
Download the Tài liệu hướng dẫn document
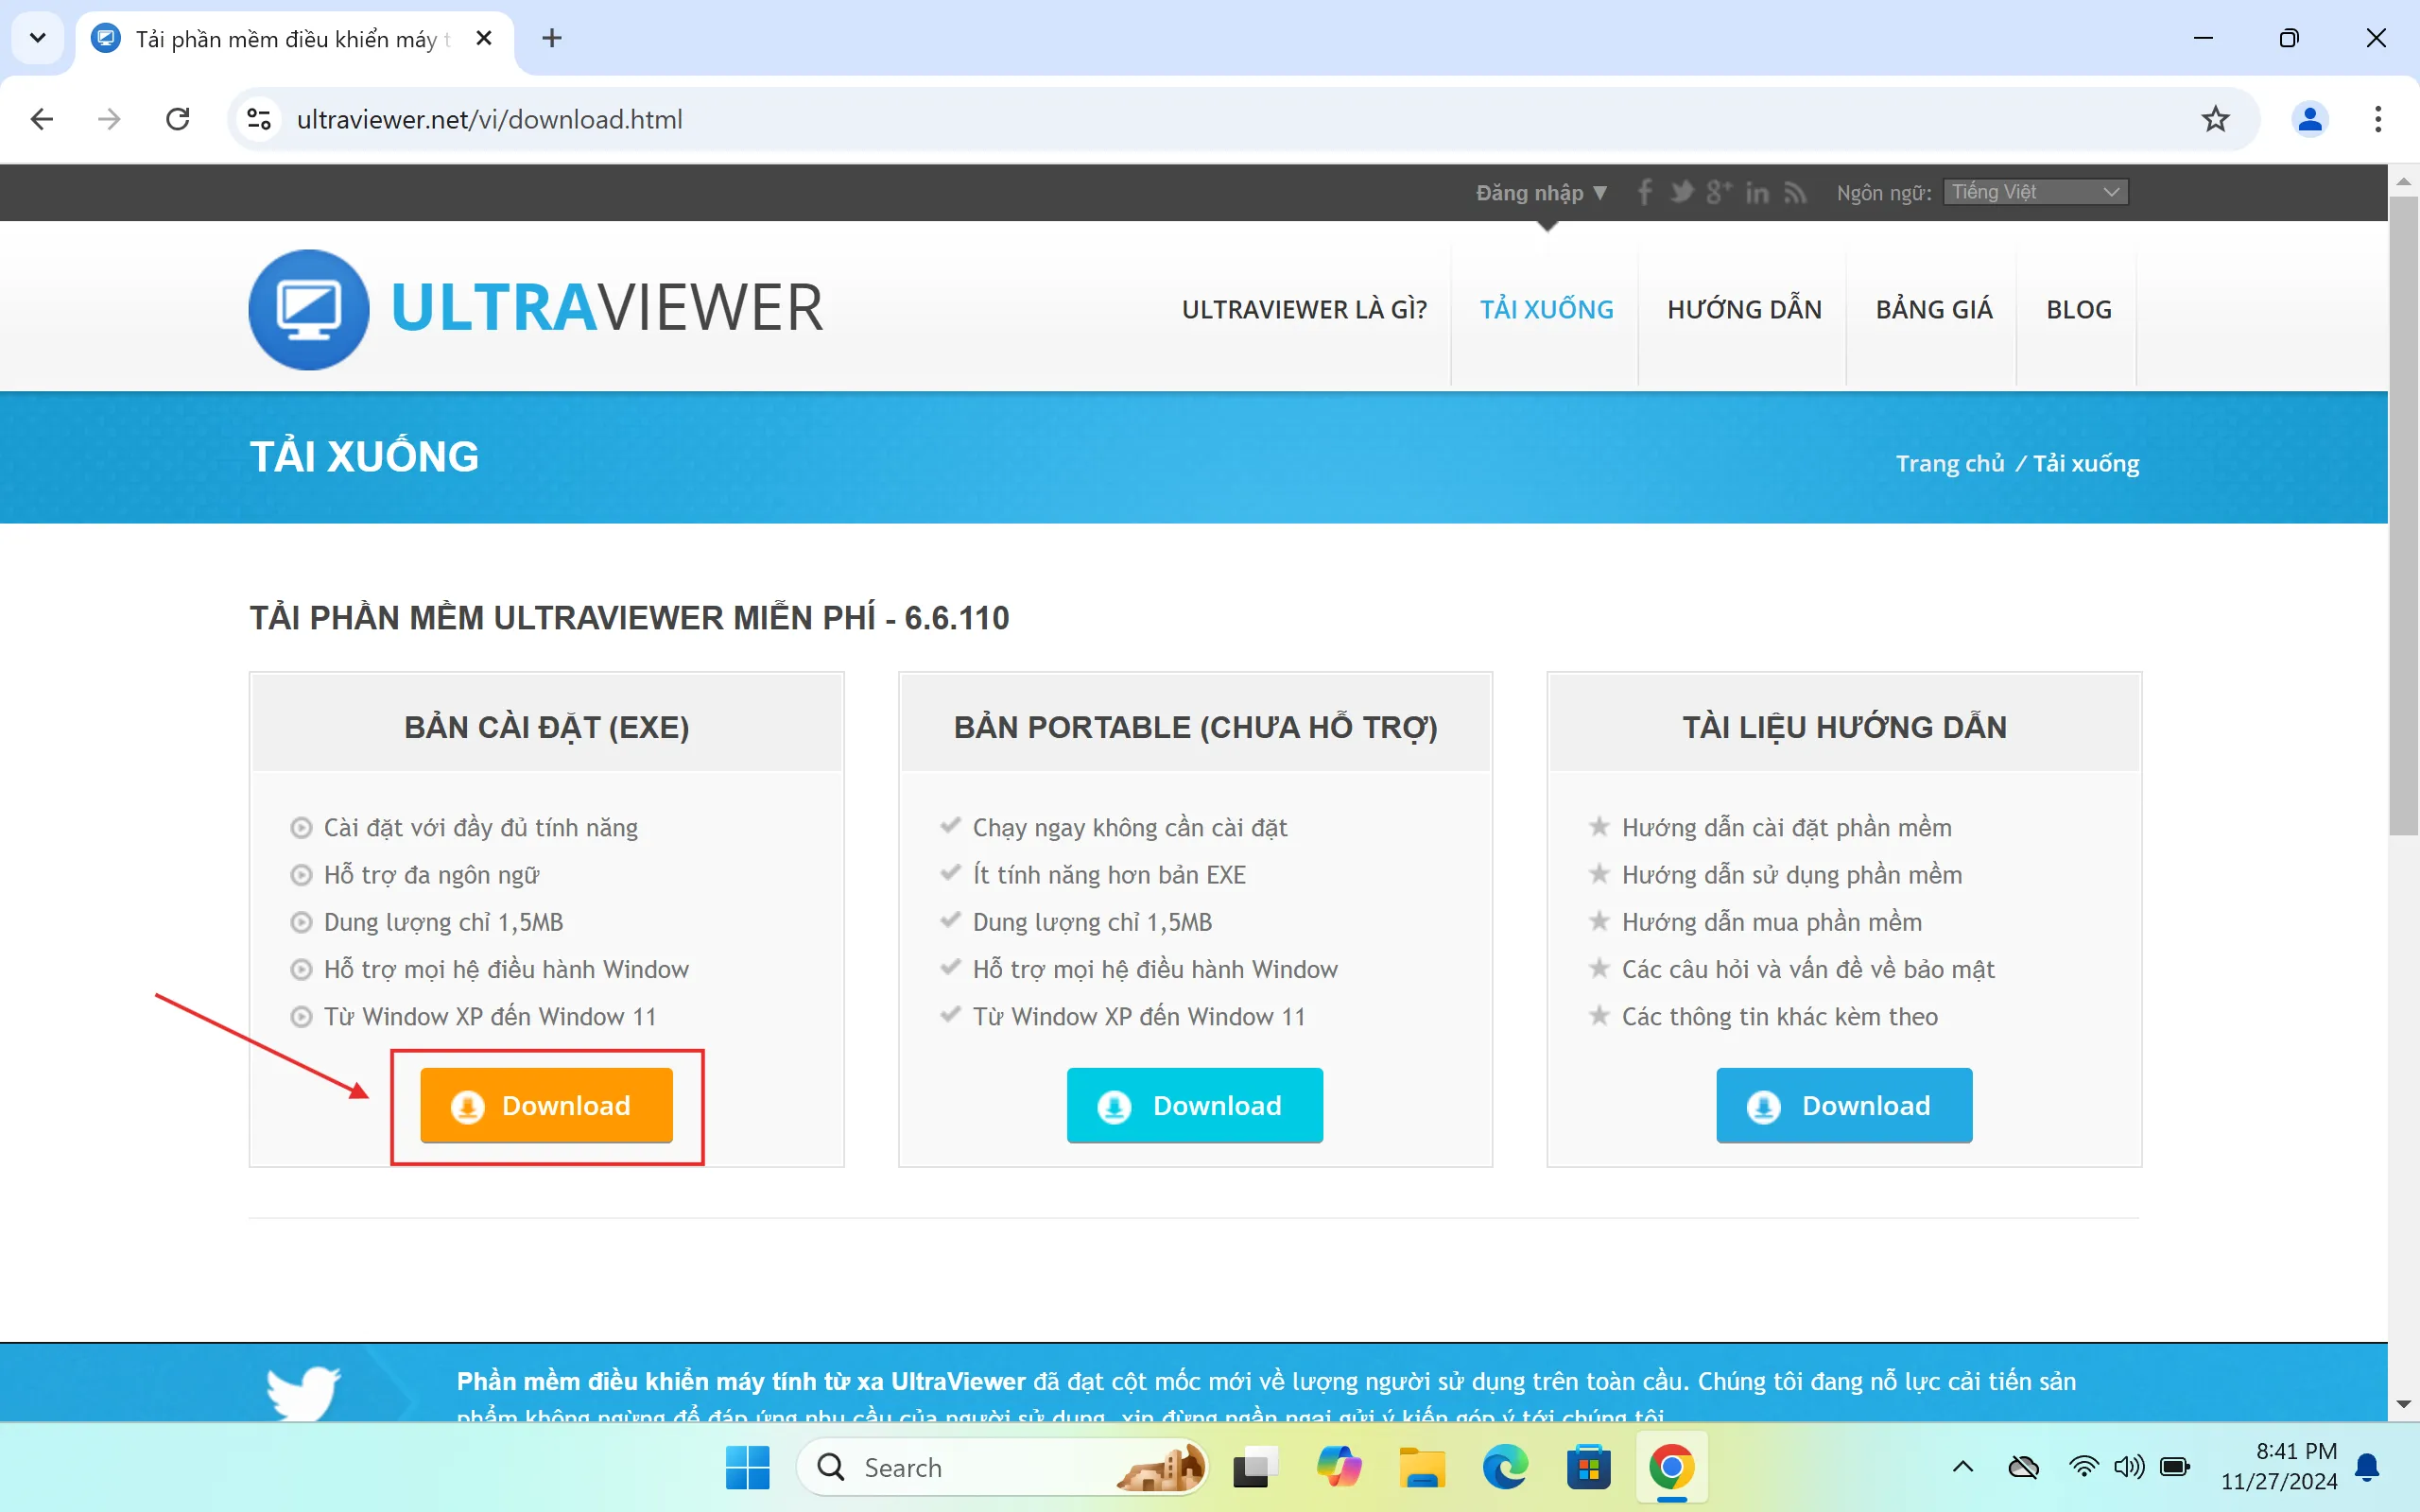point(1844,1105)
